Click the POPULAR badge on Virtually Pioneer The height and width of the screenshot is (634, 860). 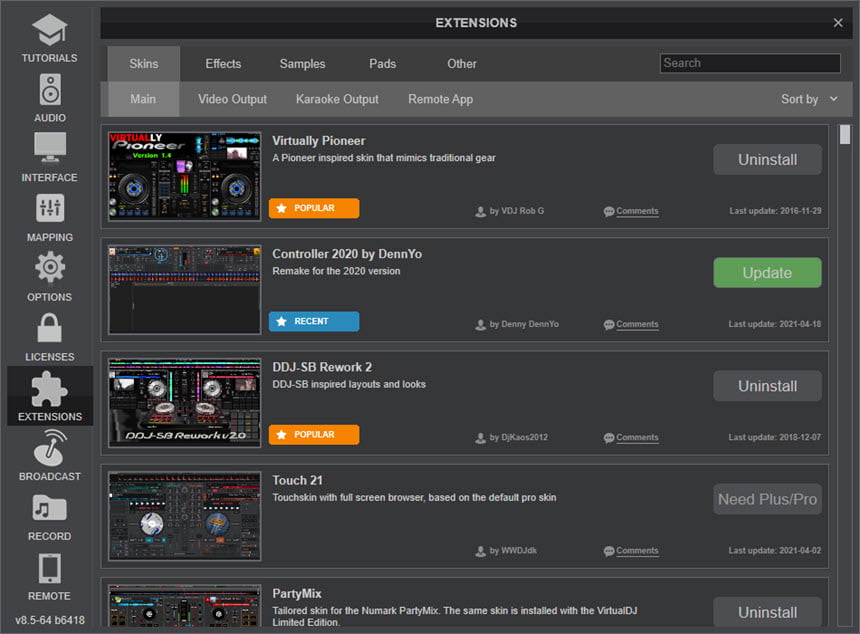(x=314, y=208)
